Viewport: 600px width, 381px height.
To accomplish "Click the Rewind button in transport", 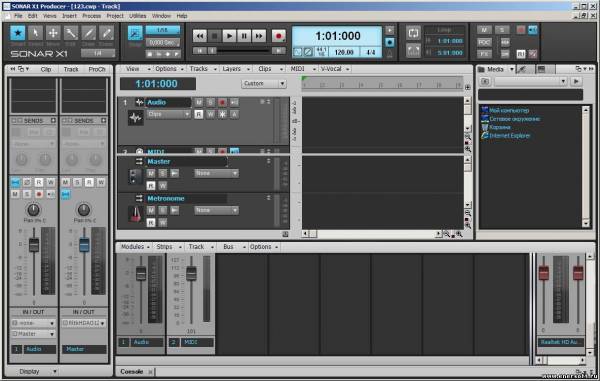I will tap(199, 36).
